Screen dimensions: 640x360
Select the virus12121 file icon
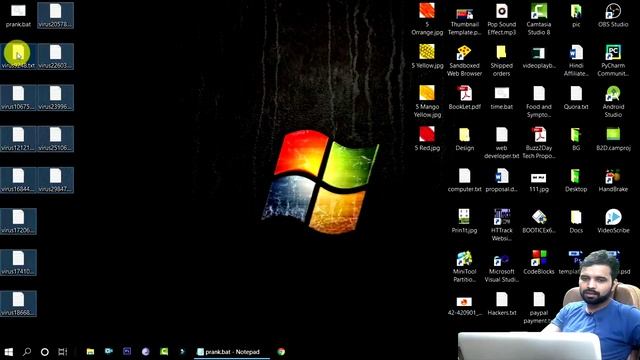click(18, 139)
